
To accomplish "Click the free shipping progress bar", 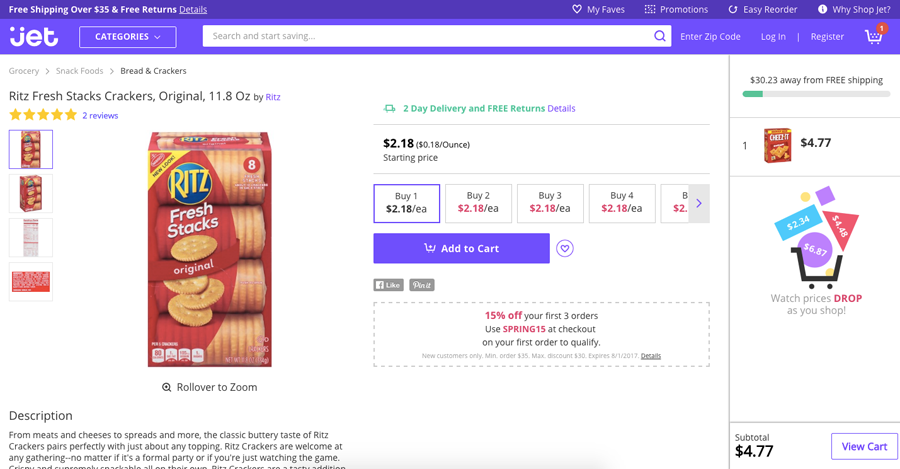I will pos(816,94).
